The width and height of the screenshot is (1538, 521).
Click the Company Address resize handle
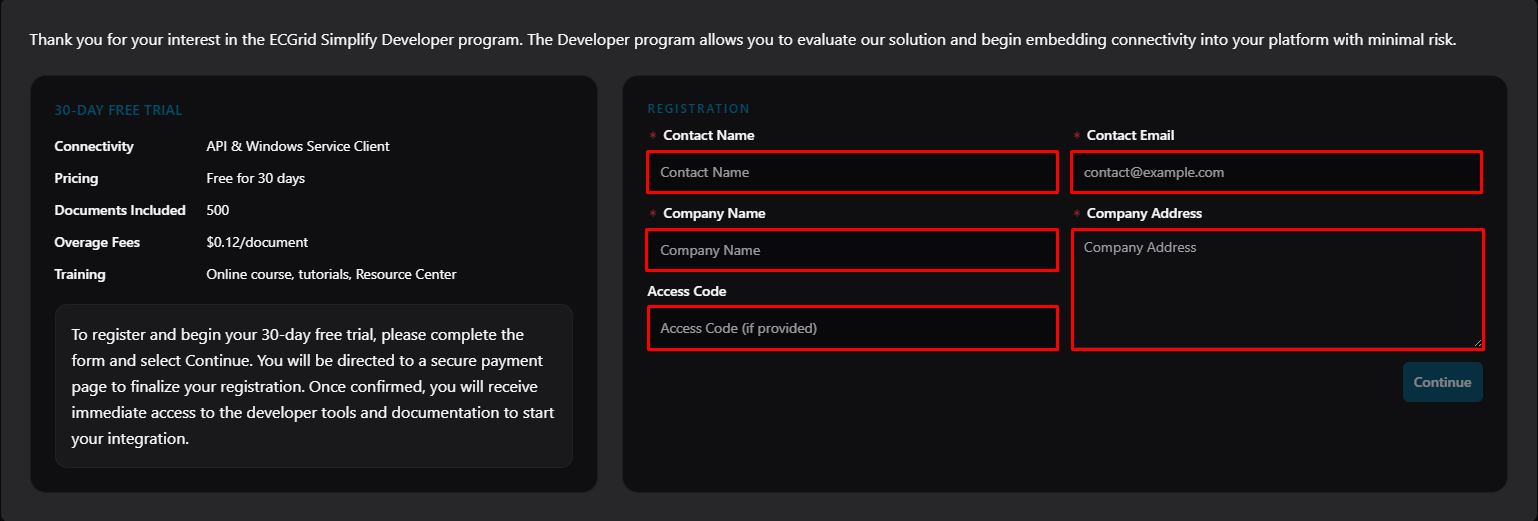(x=1477, y=343)
